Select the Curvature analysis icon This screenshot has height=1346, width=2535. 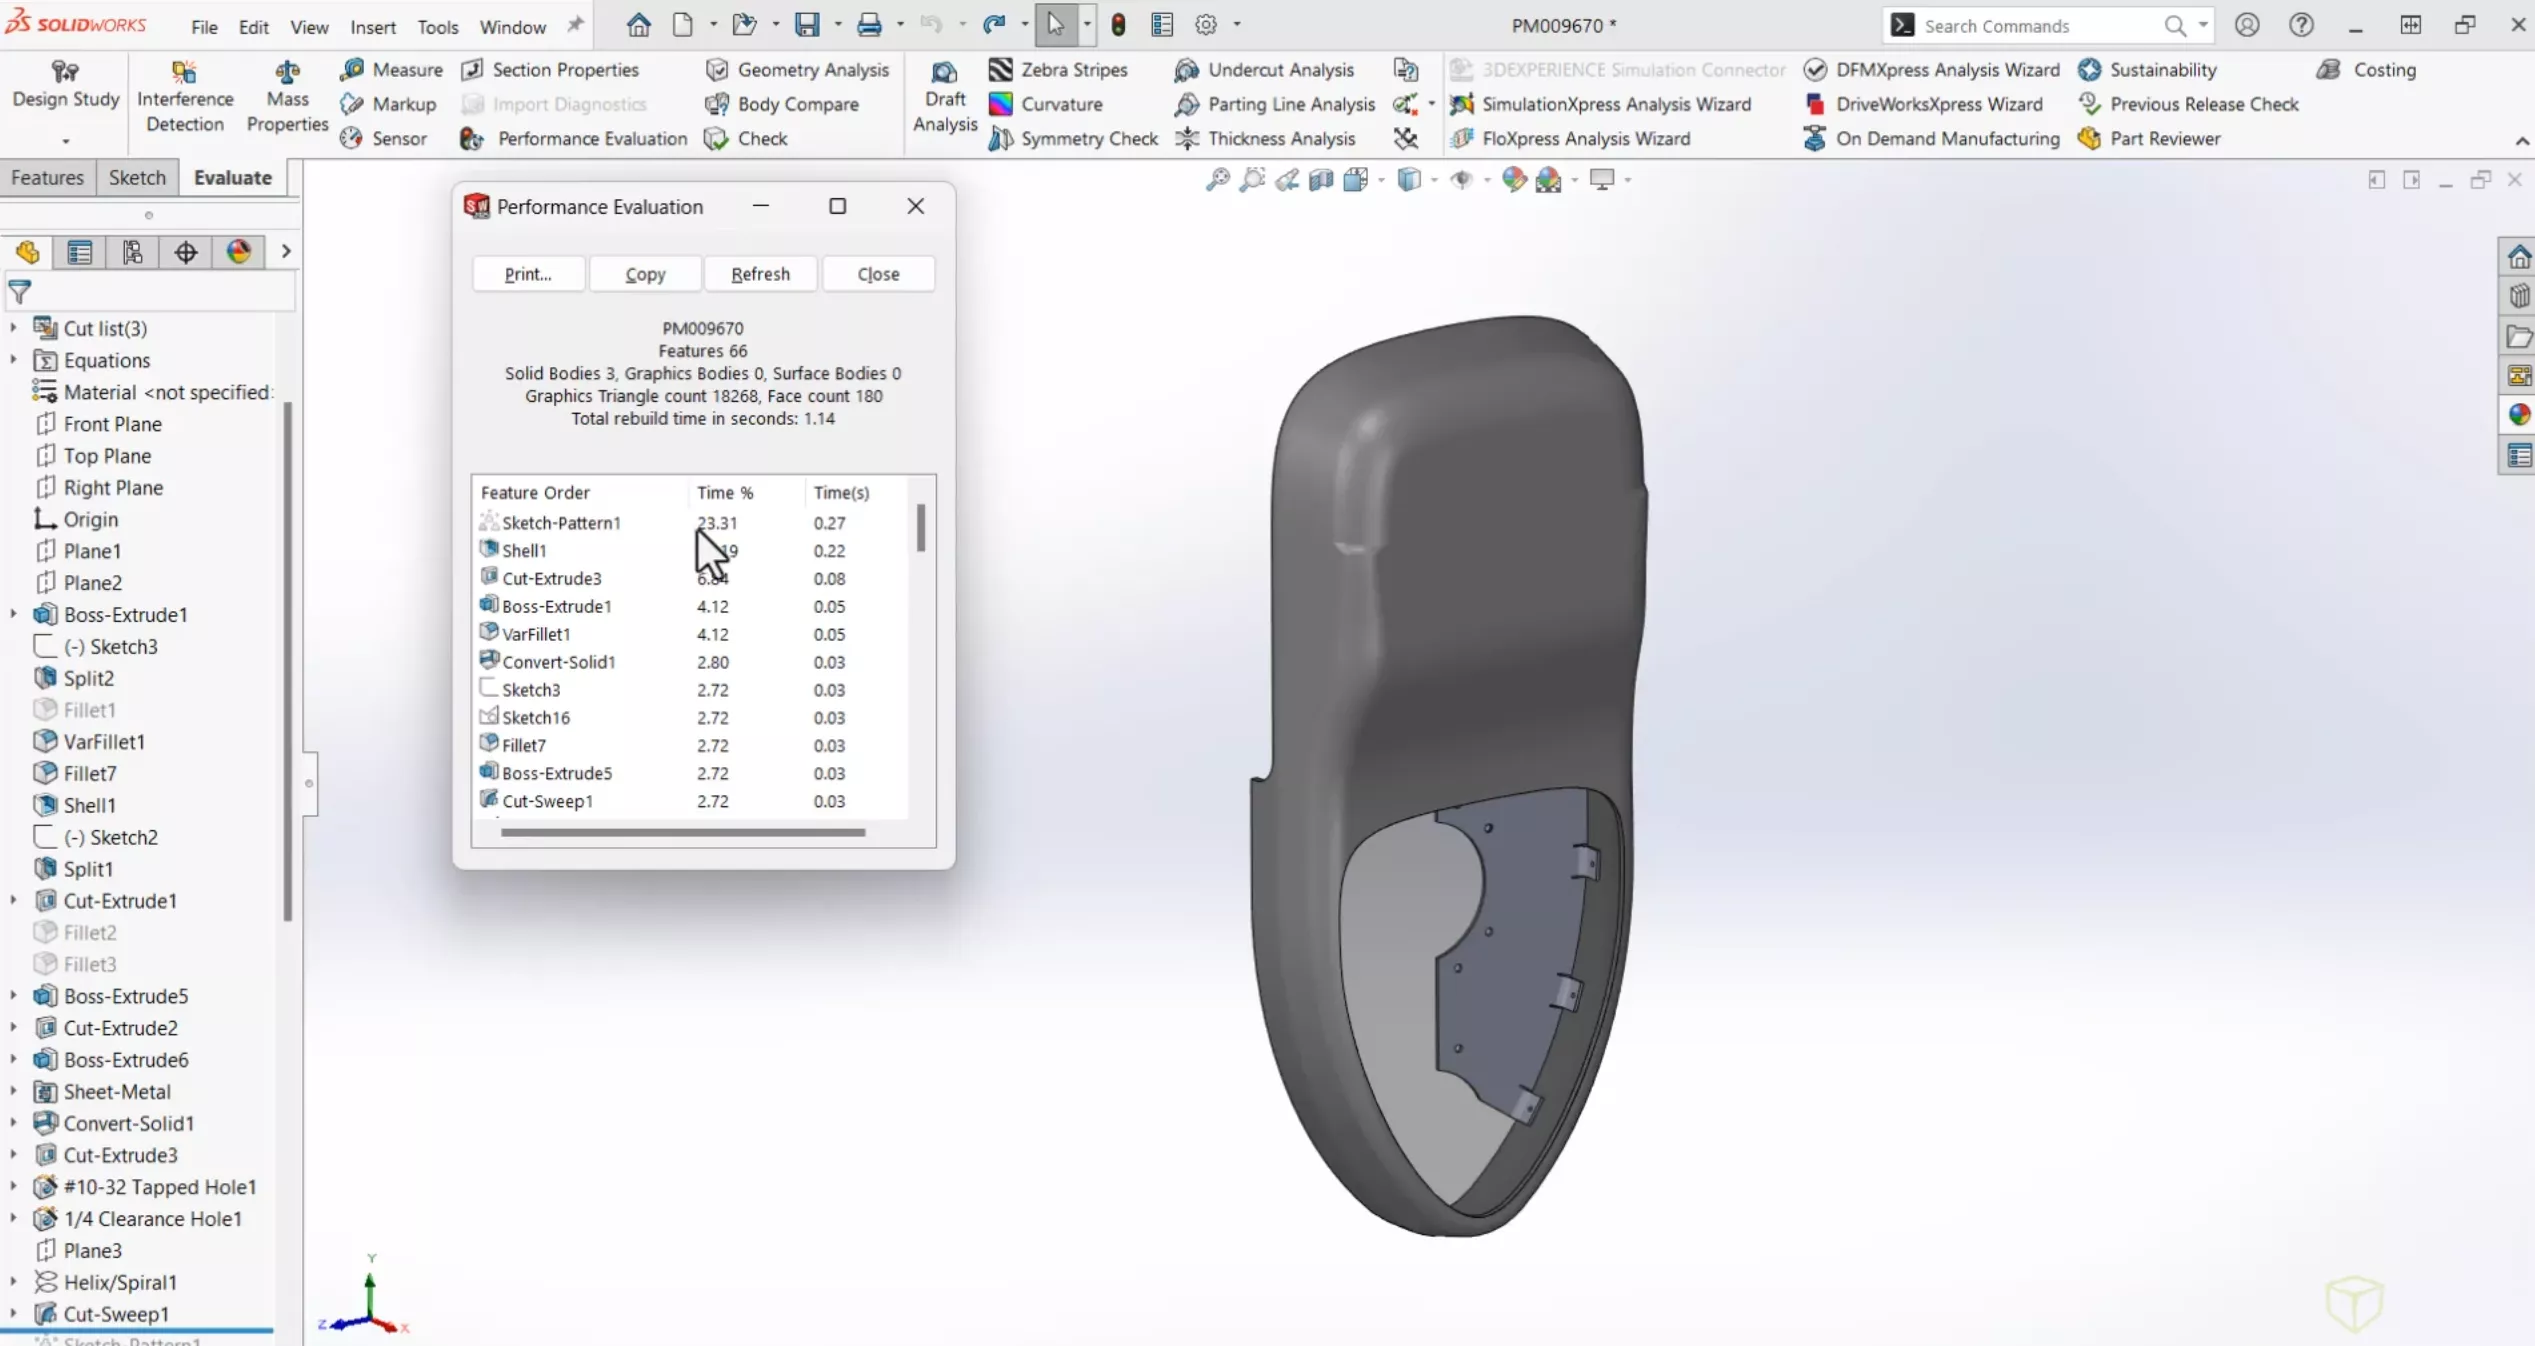pos(1001,104)
